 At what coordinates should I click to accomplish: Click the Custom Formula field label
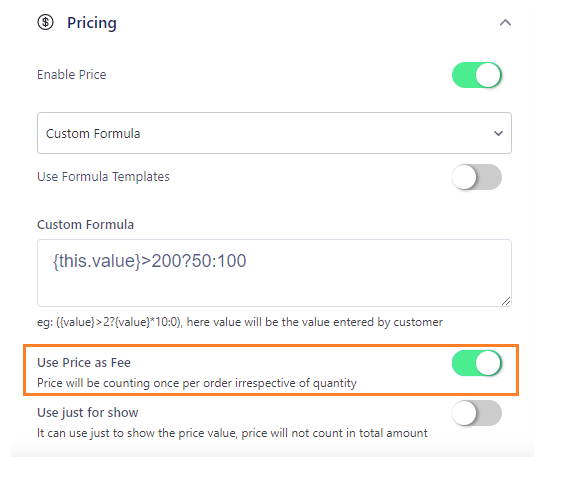85,225
